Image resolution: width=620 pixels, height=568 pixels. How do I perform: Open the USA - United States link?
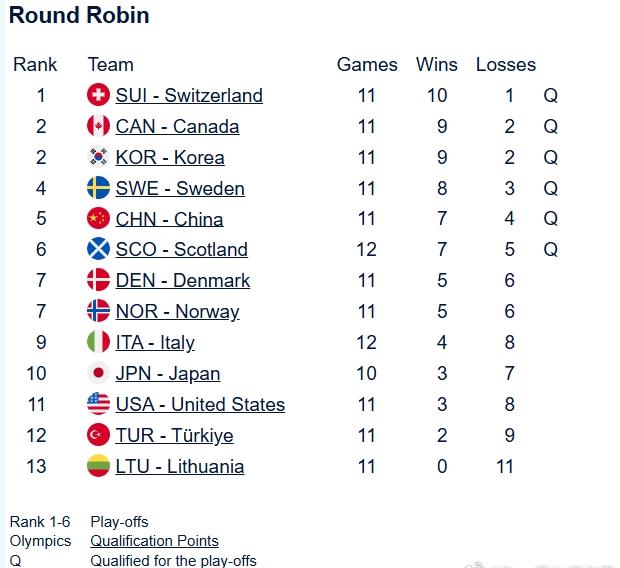pyautogui.click(x=200, y=404)
